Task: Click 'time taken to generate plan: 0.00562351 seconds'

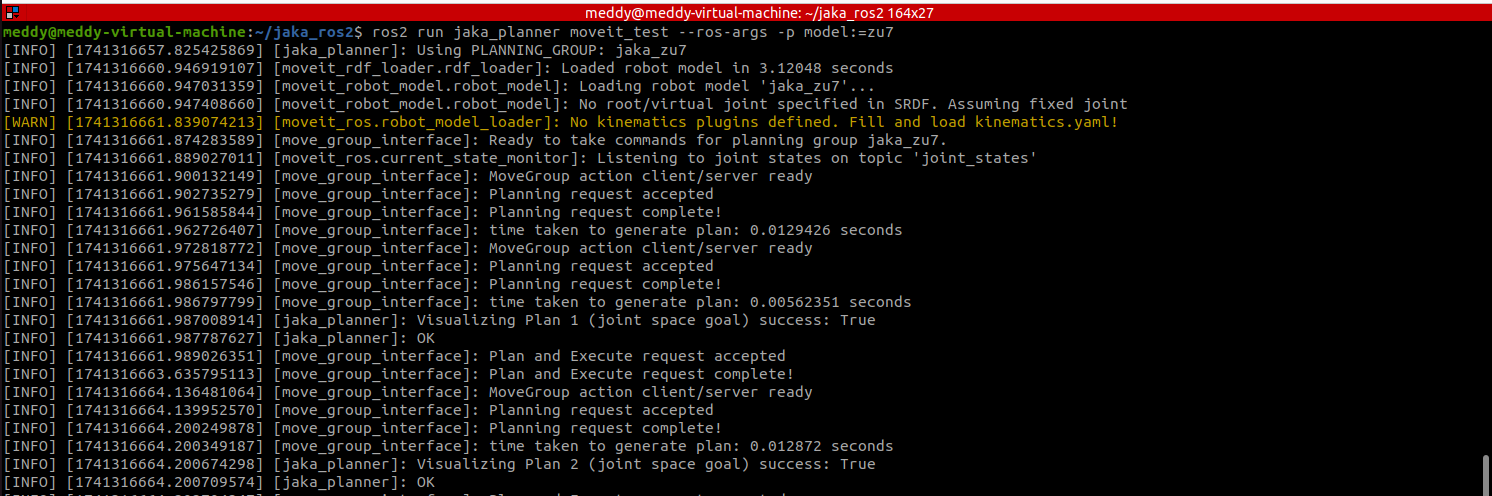Action: pyautogui.click(x=699, y=302)
